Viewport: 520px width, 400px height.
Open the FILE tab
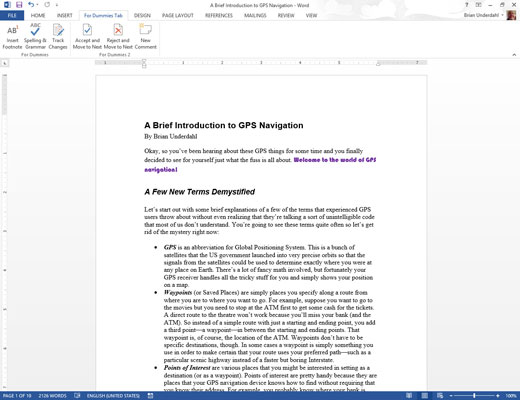12,15
